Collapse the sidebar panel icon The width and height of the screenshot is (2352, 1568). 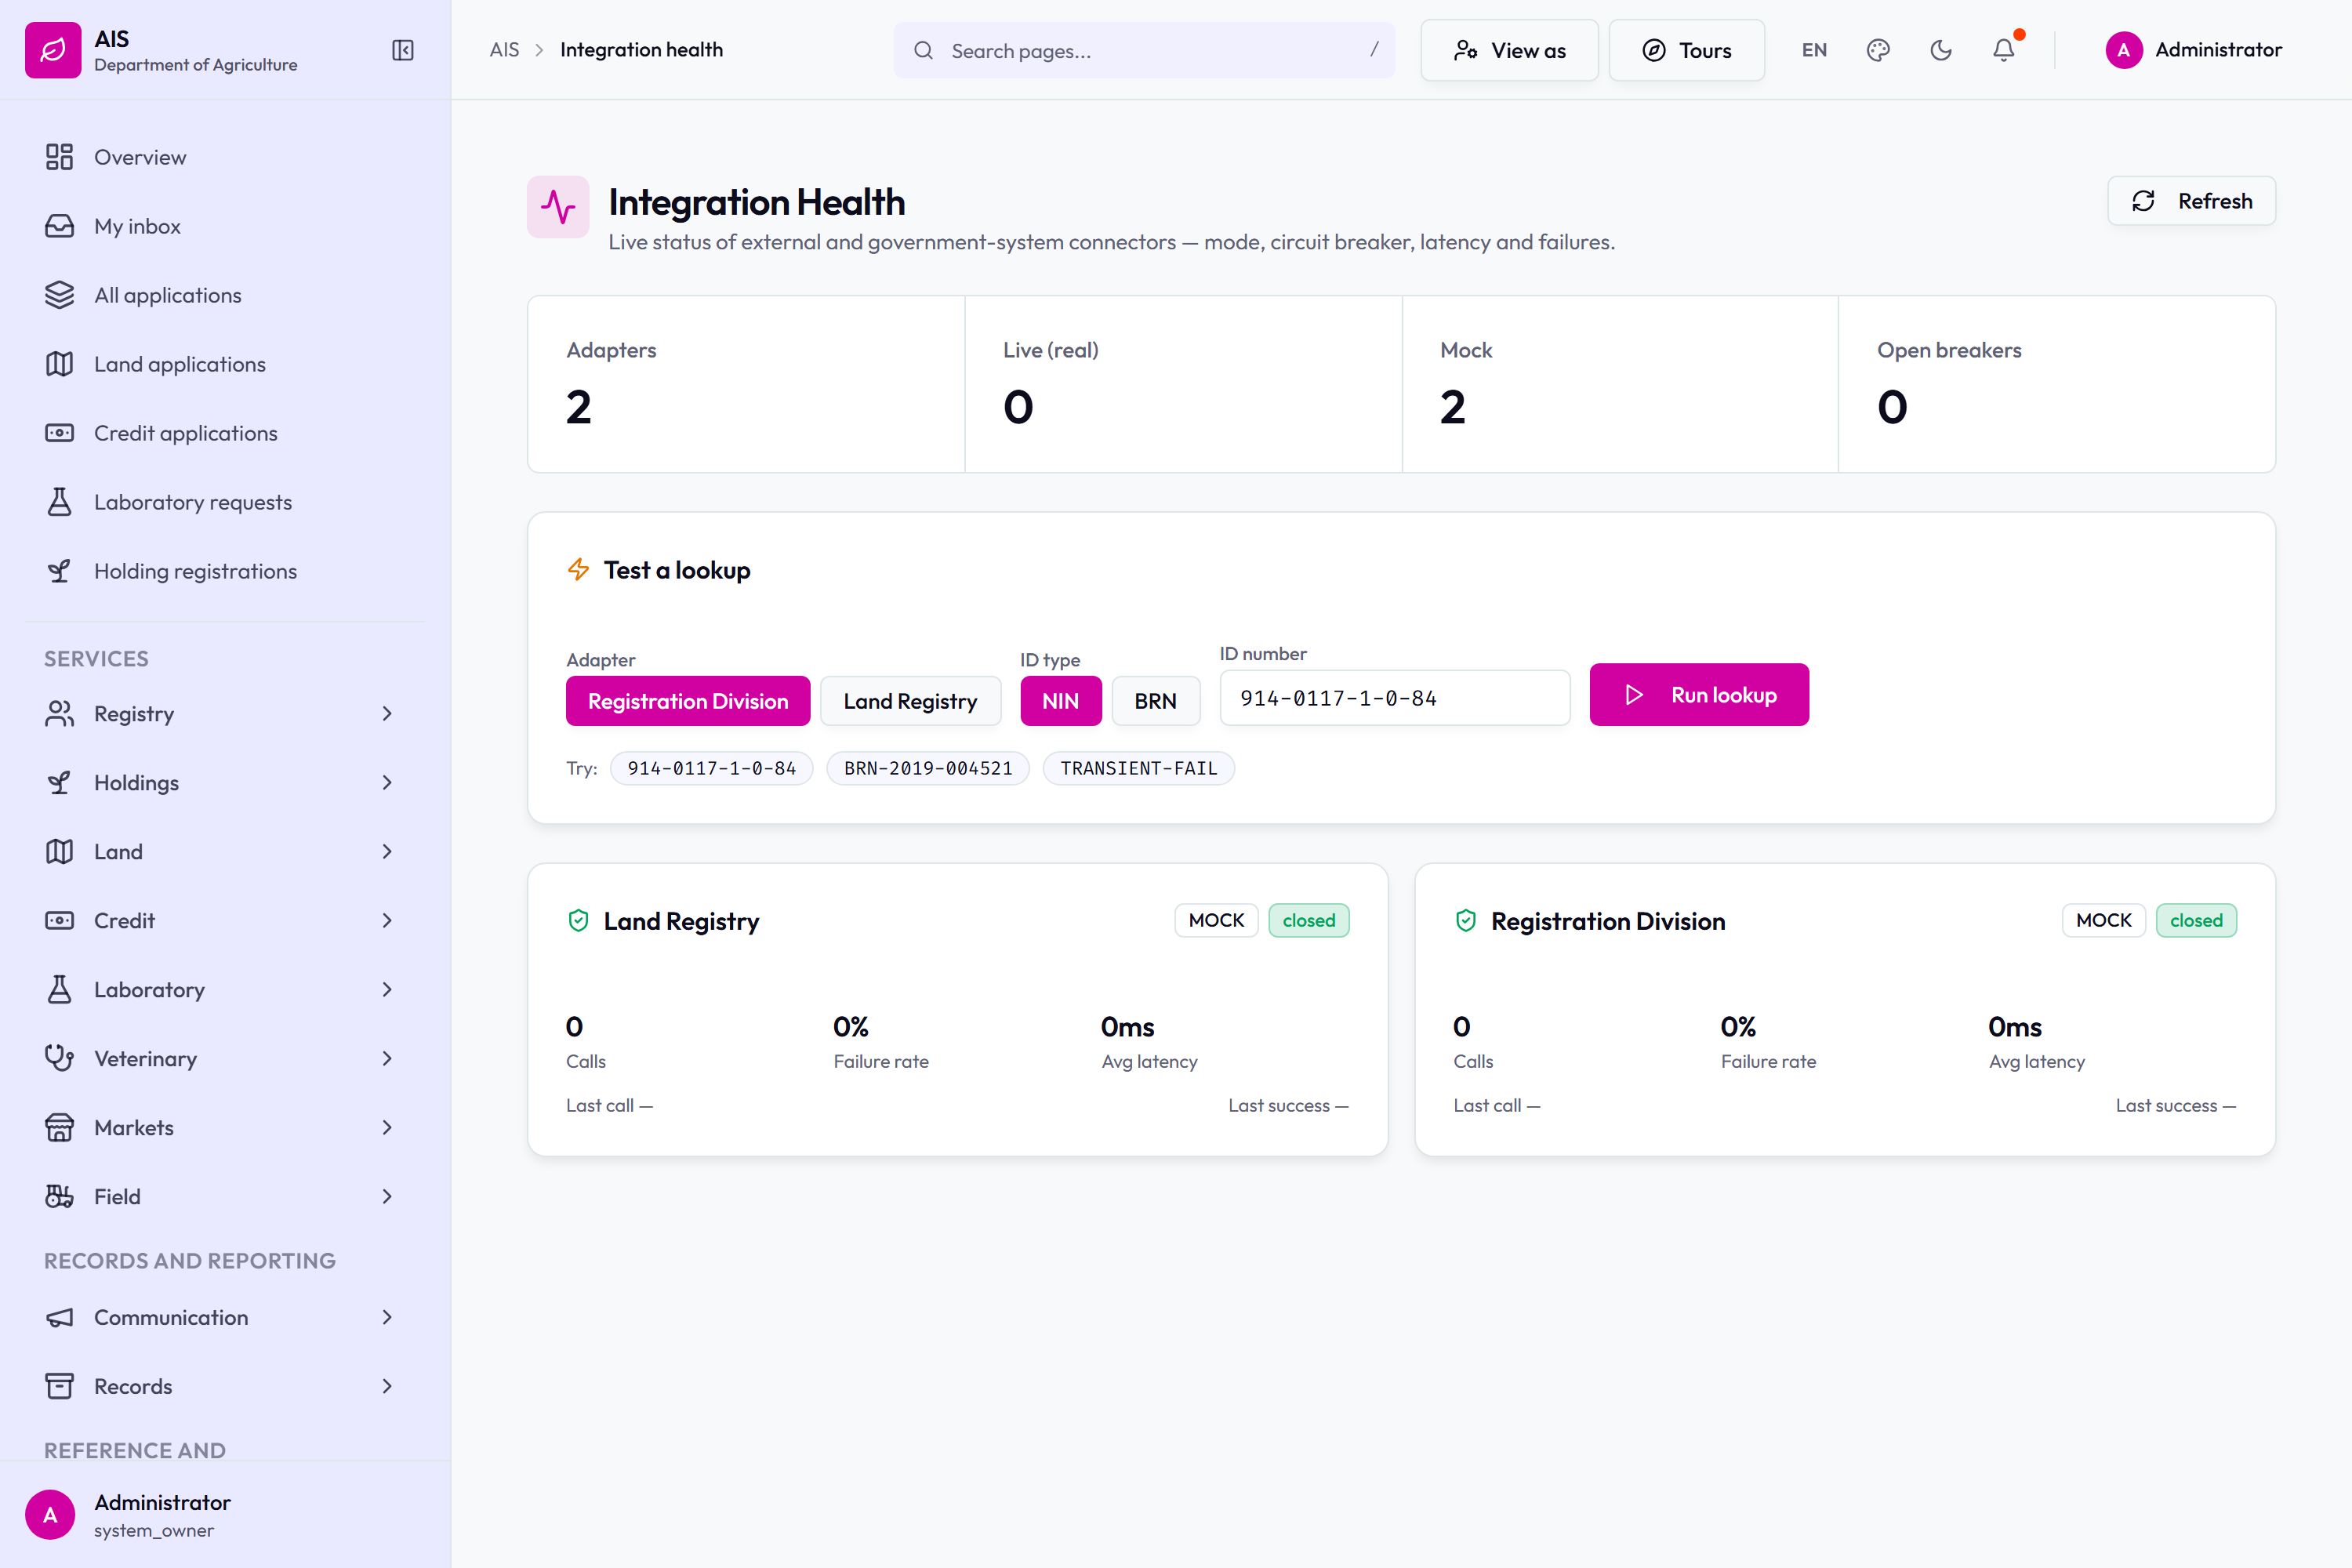[403, 50]
